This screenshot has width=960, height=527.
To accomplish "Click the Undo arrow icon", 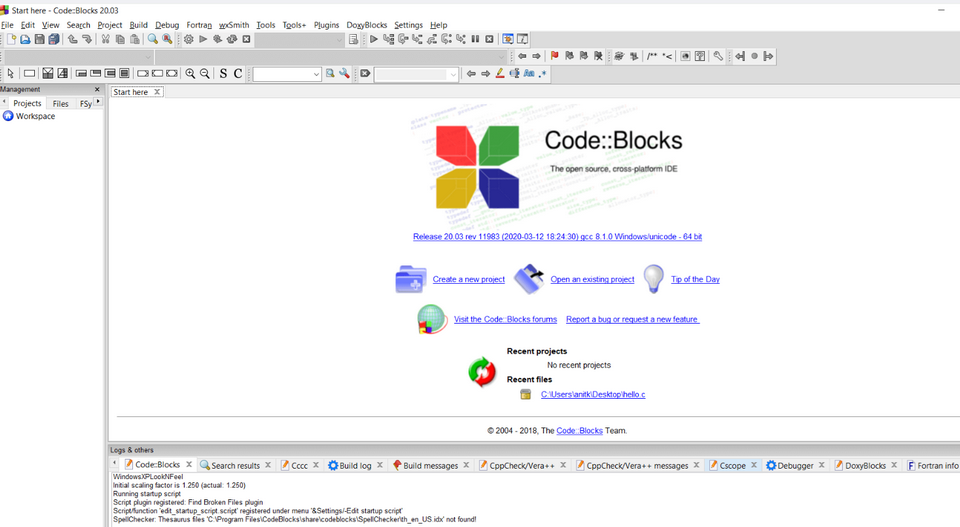I will coord(72,39).
